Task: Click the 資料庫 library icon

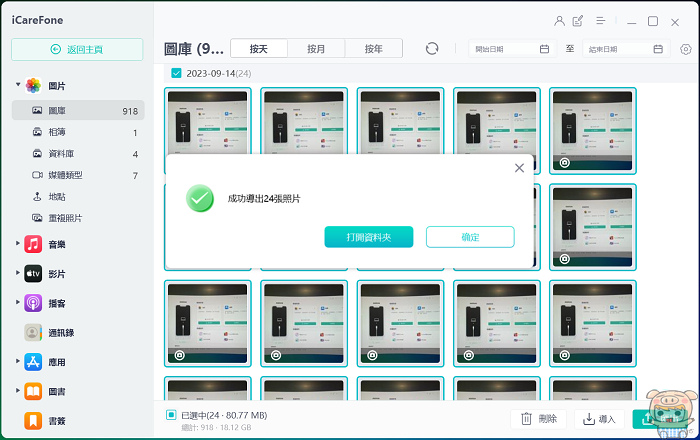Action: point(38,154)
